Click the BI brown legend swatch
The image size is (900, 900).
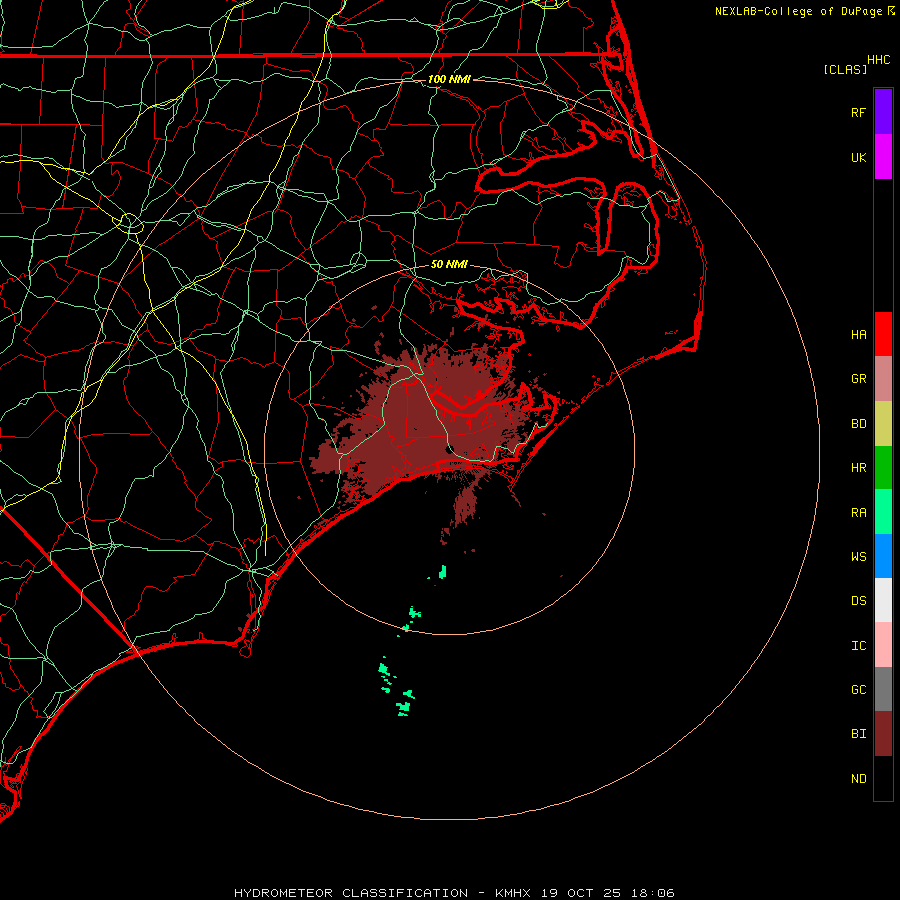click(x=883, y=734)
